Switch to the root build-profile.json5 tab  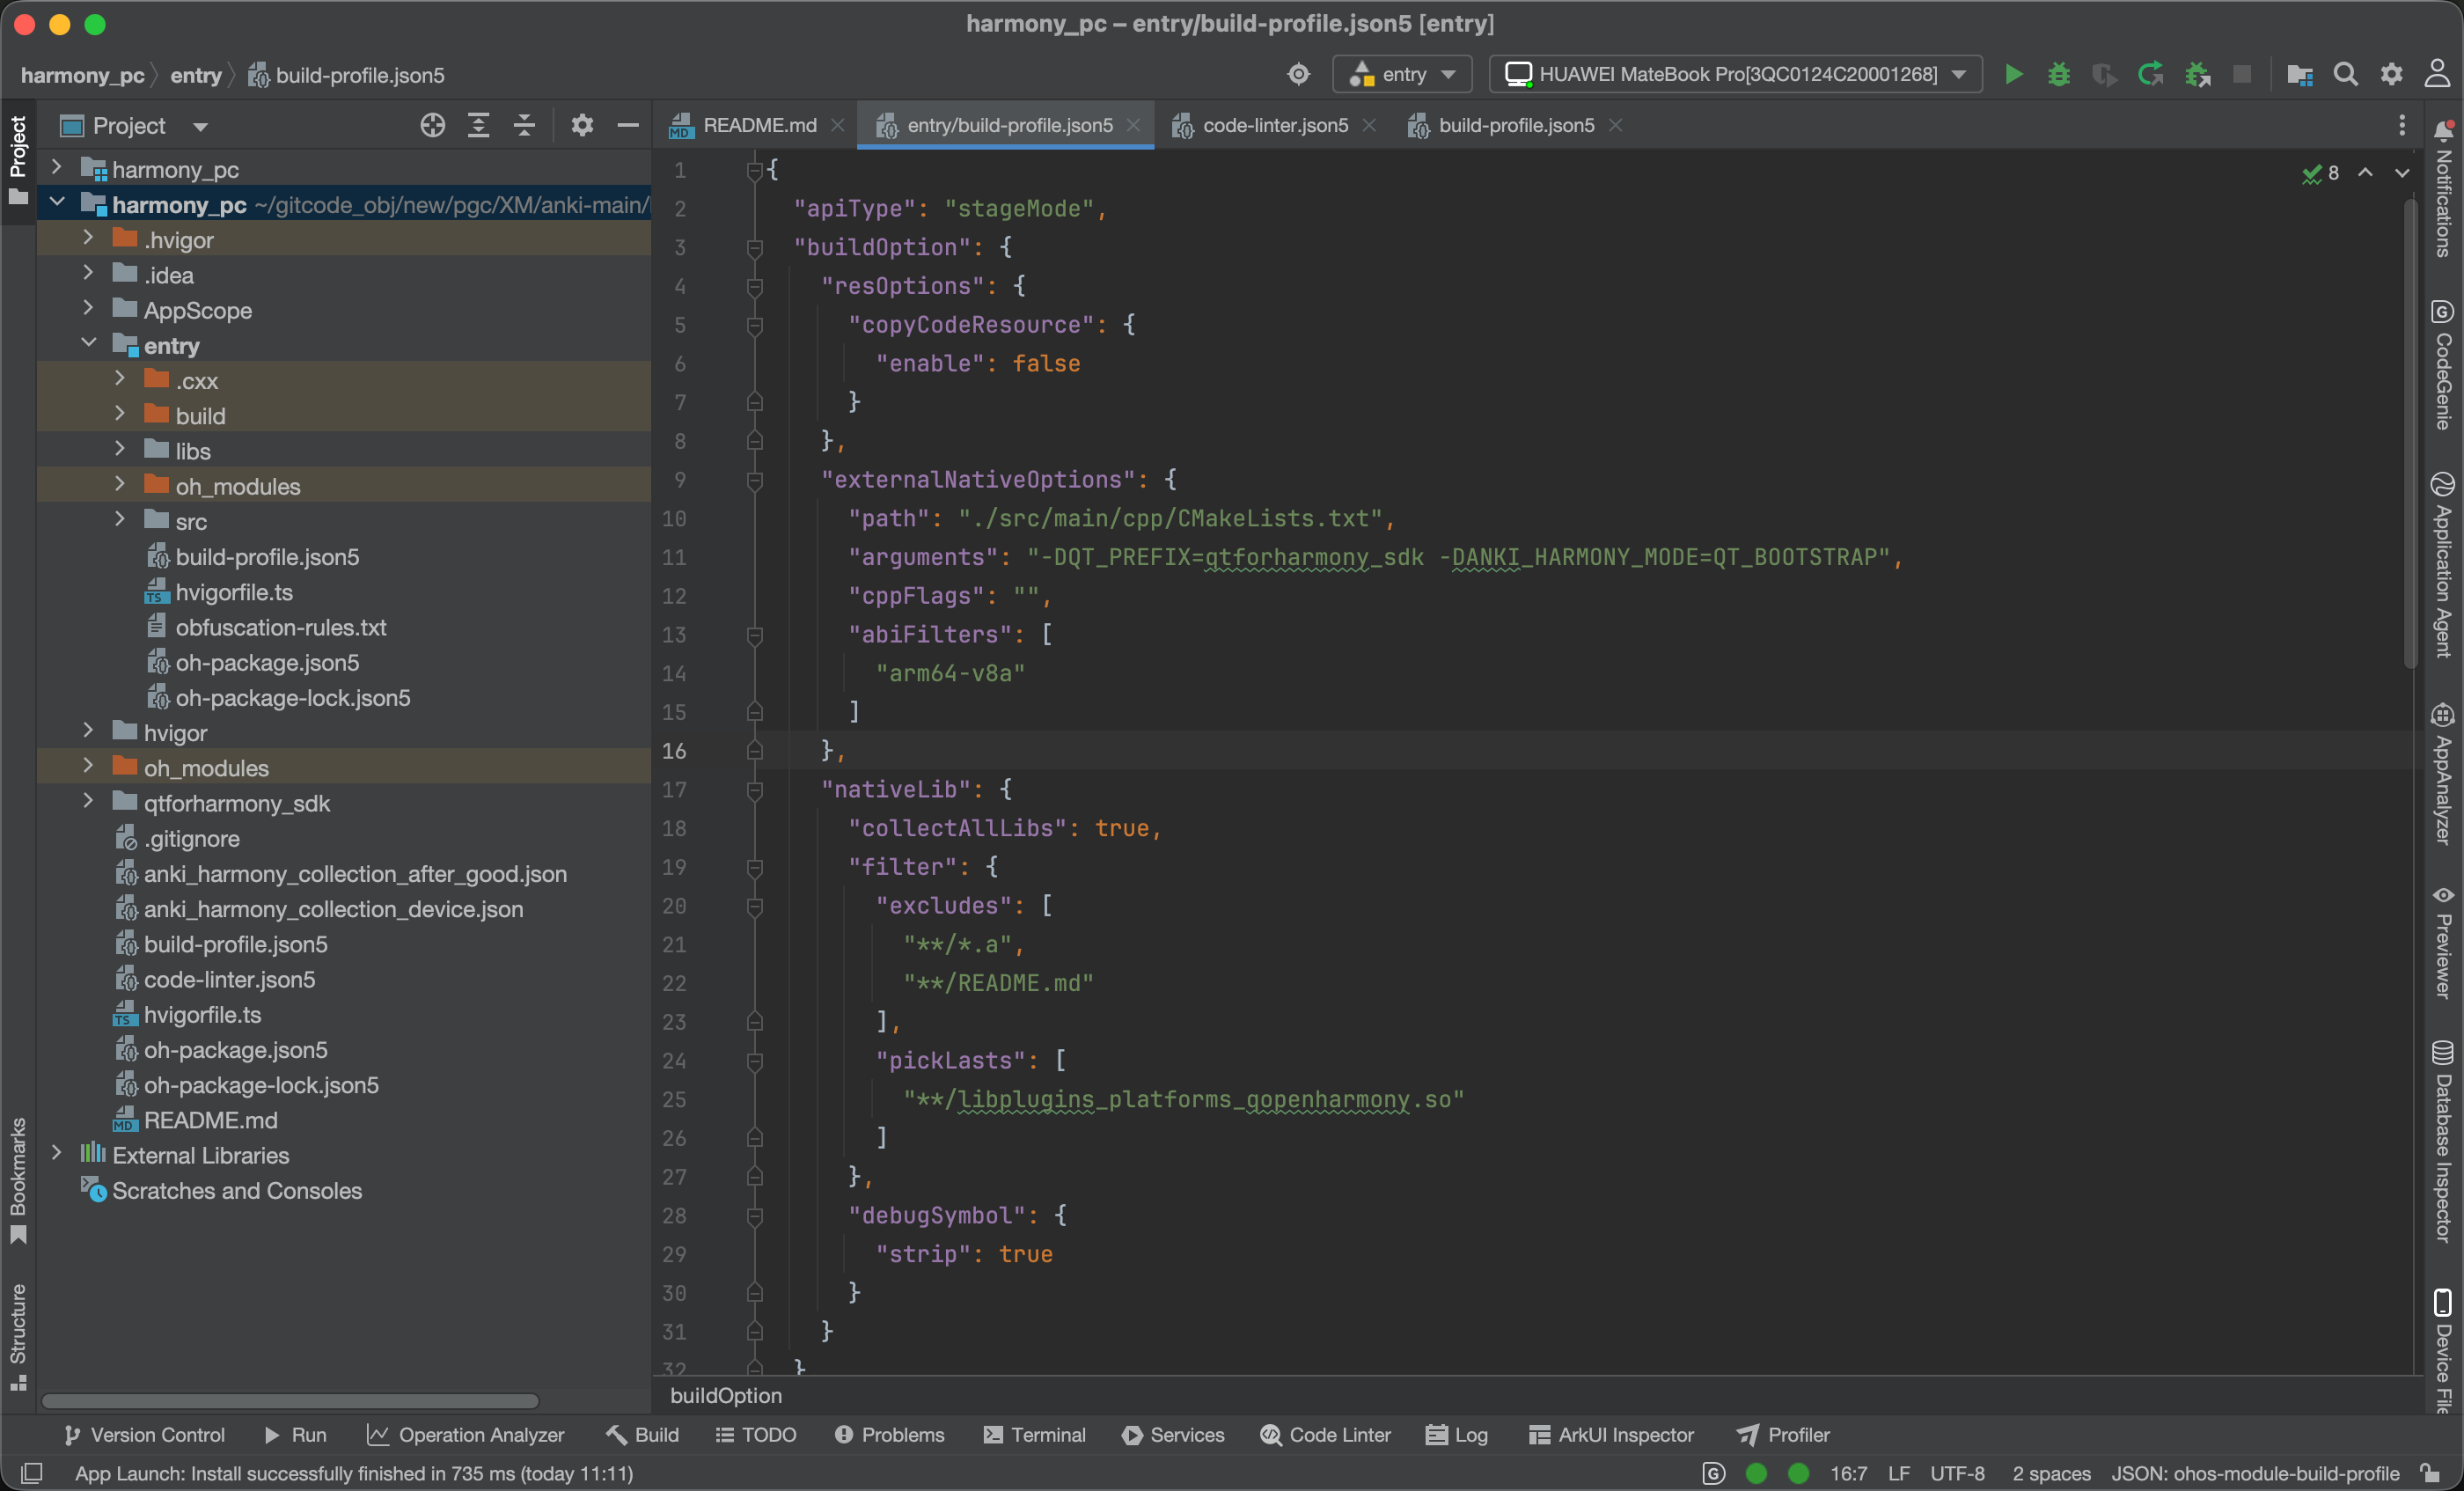click(1516, 126)
